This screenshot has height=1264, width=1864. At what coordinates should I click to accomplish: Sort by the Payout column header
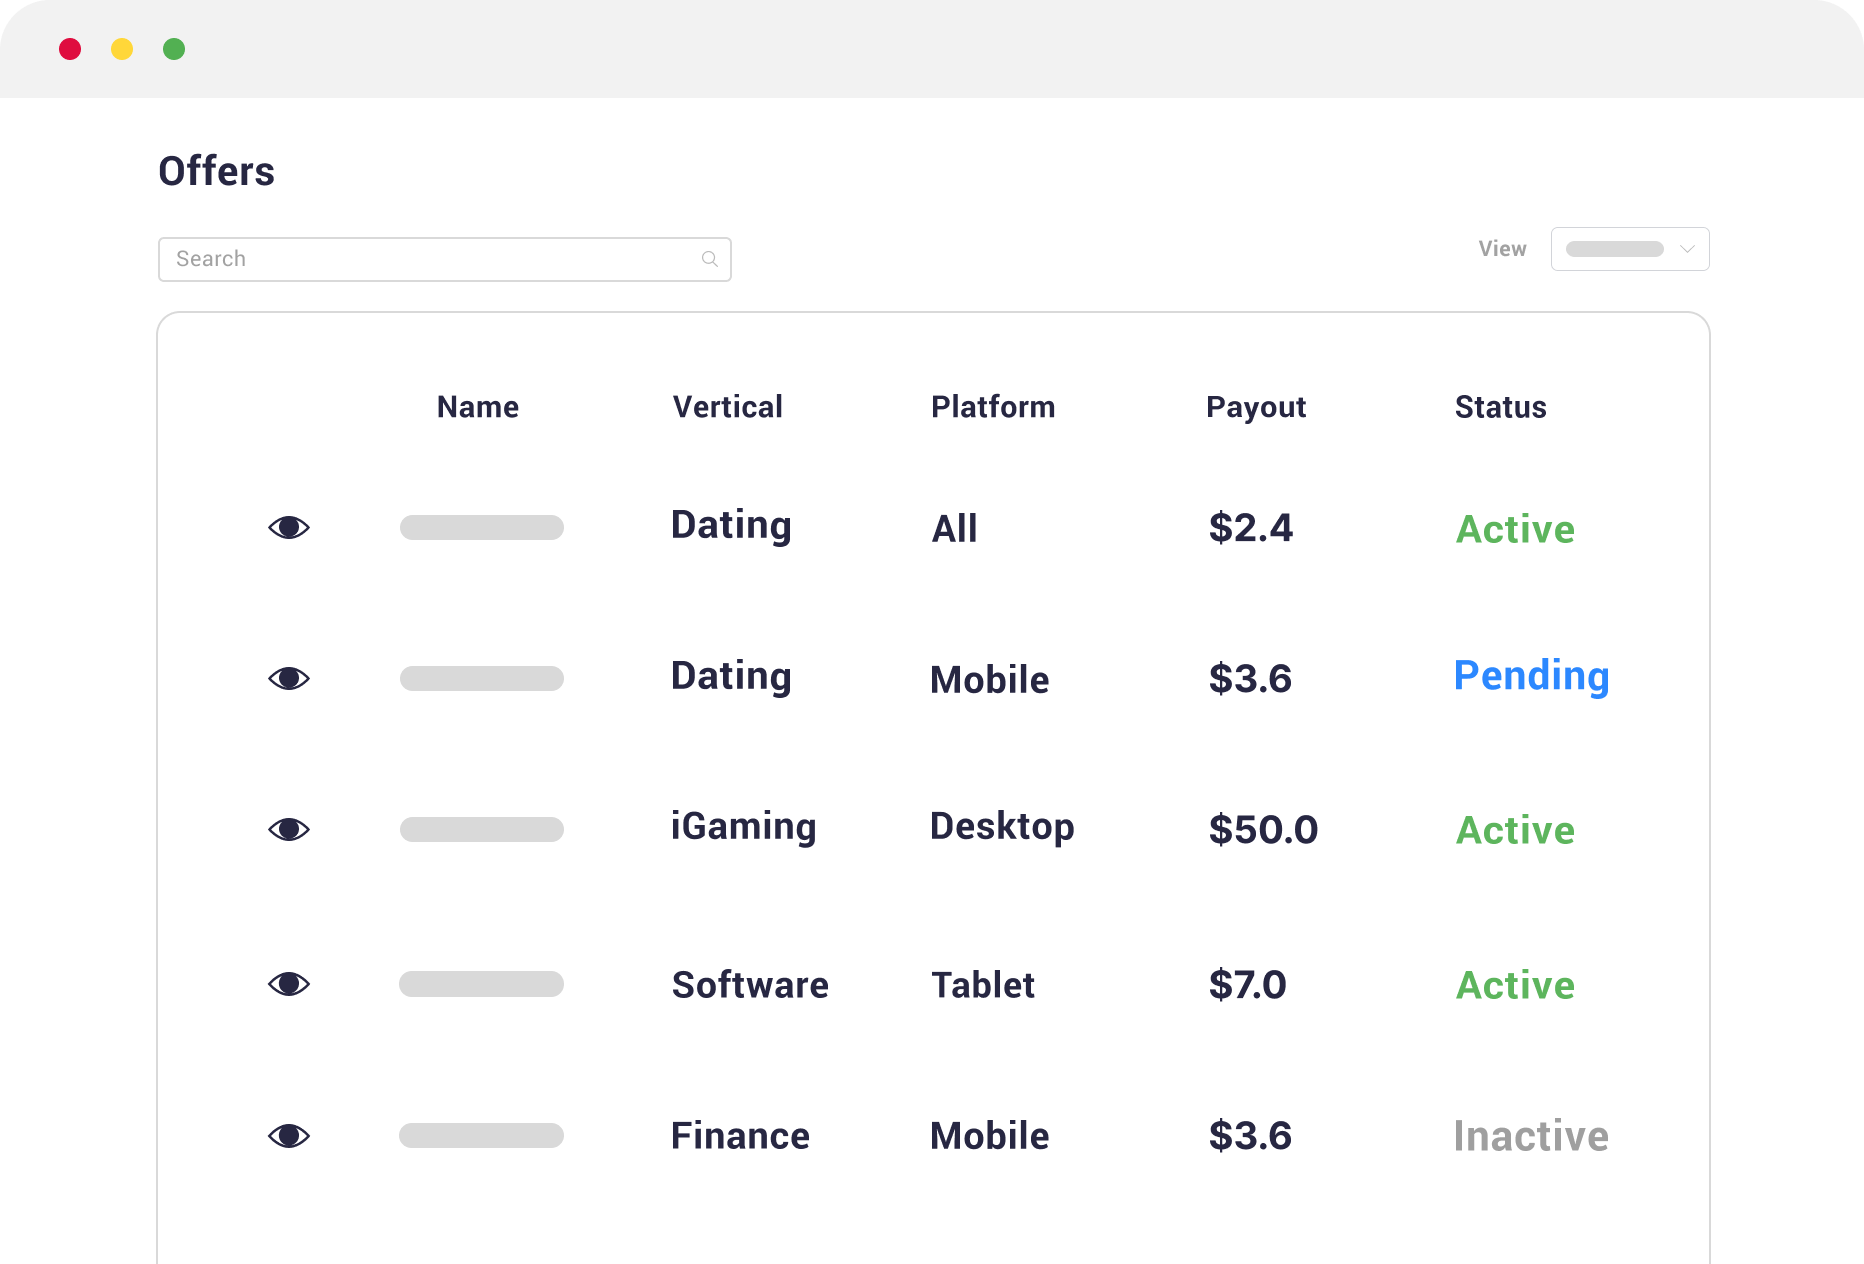point(1256,407)
